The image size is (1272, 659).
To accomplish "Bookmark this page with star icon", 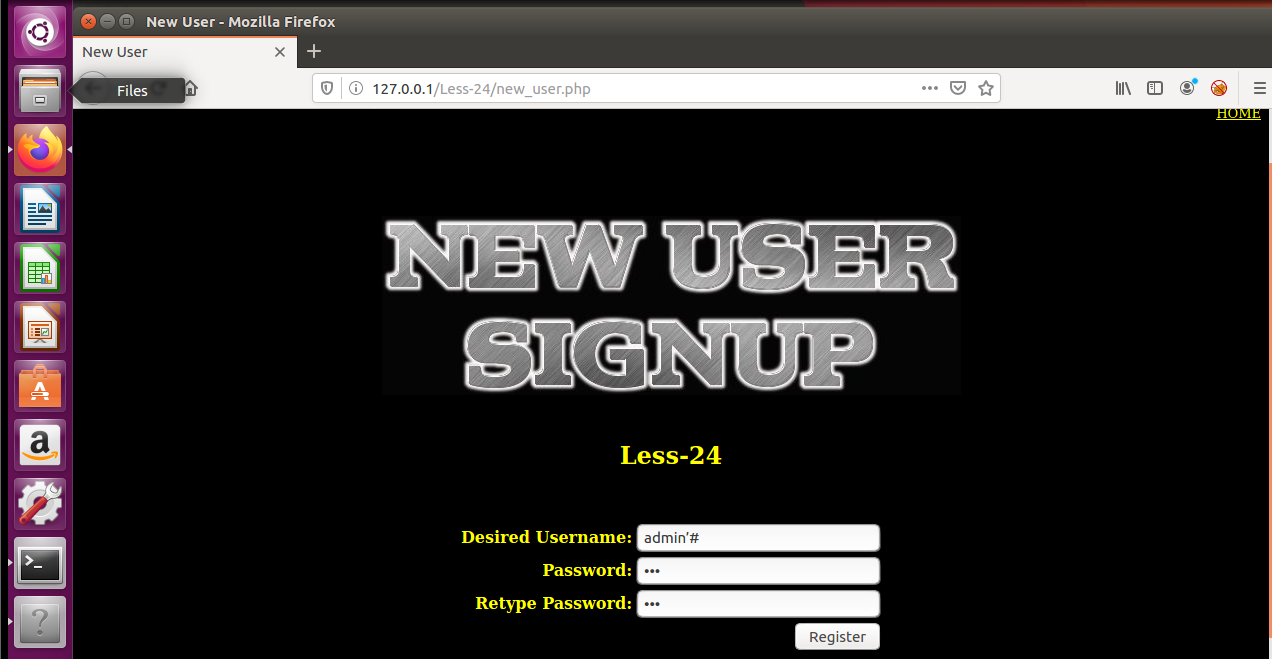I will point(986,88).
